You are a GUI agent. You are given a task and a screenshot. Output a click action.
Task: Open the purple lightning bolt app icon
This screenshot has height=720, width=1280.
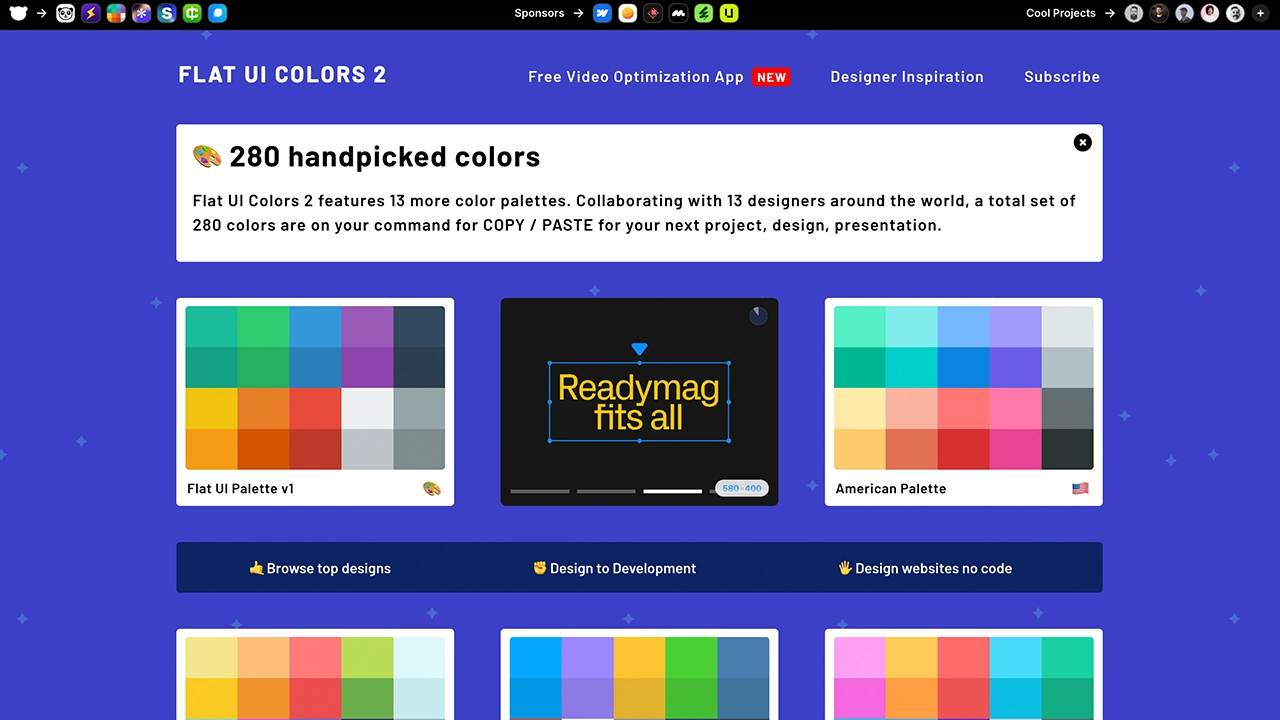pos(91,13)
